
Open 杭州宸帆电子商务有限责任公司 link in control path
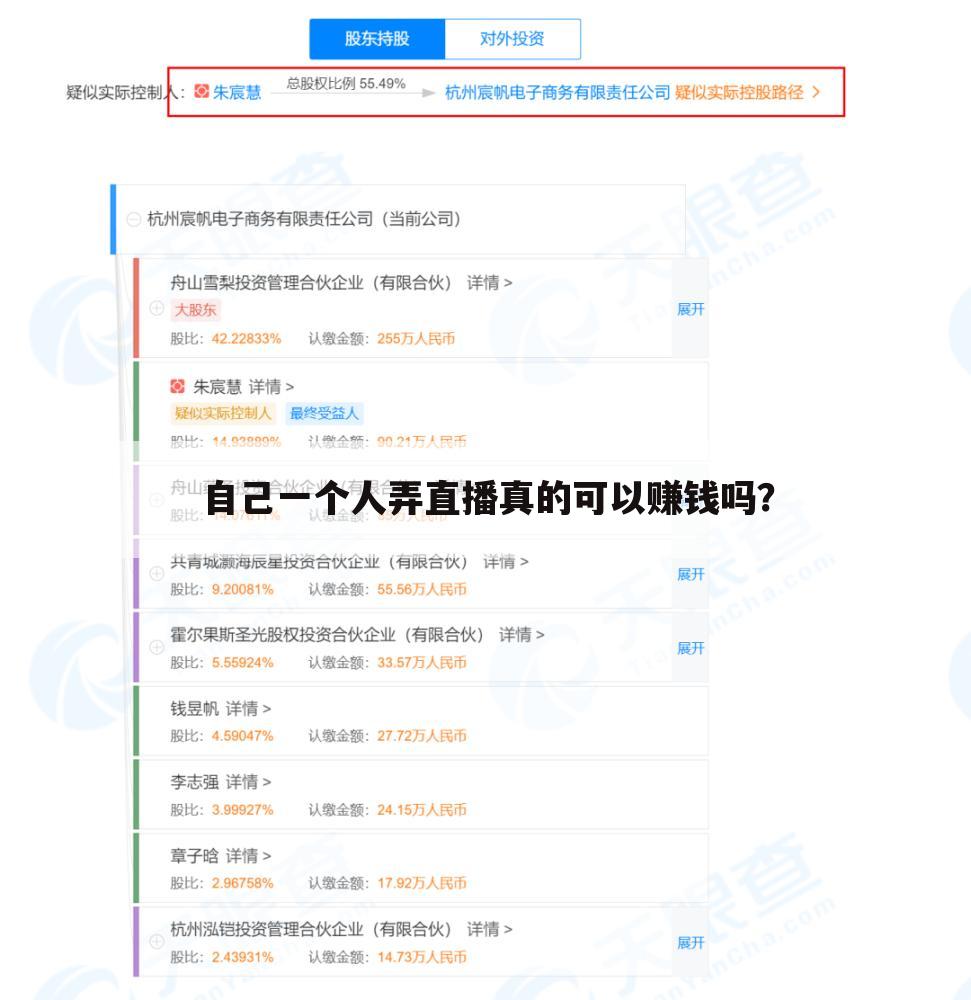click(x=557, y=92)
